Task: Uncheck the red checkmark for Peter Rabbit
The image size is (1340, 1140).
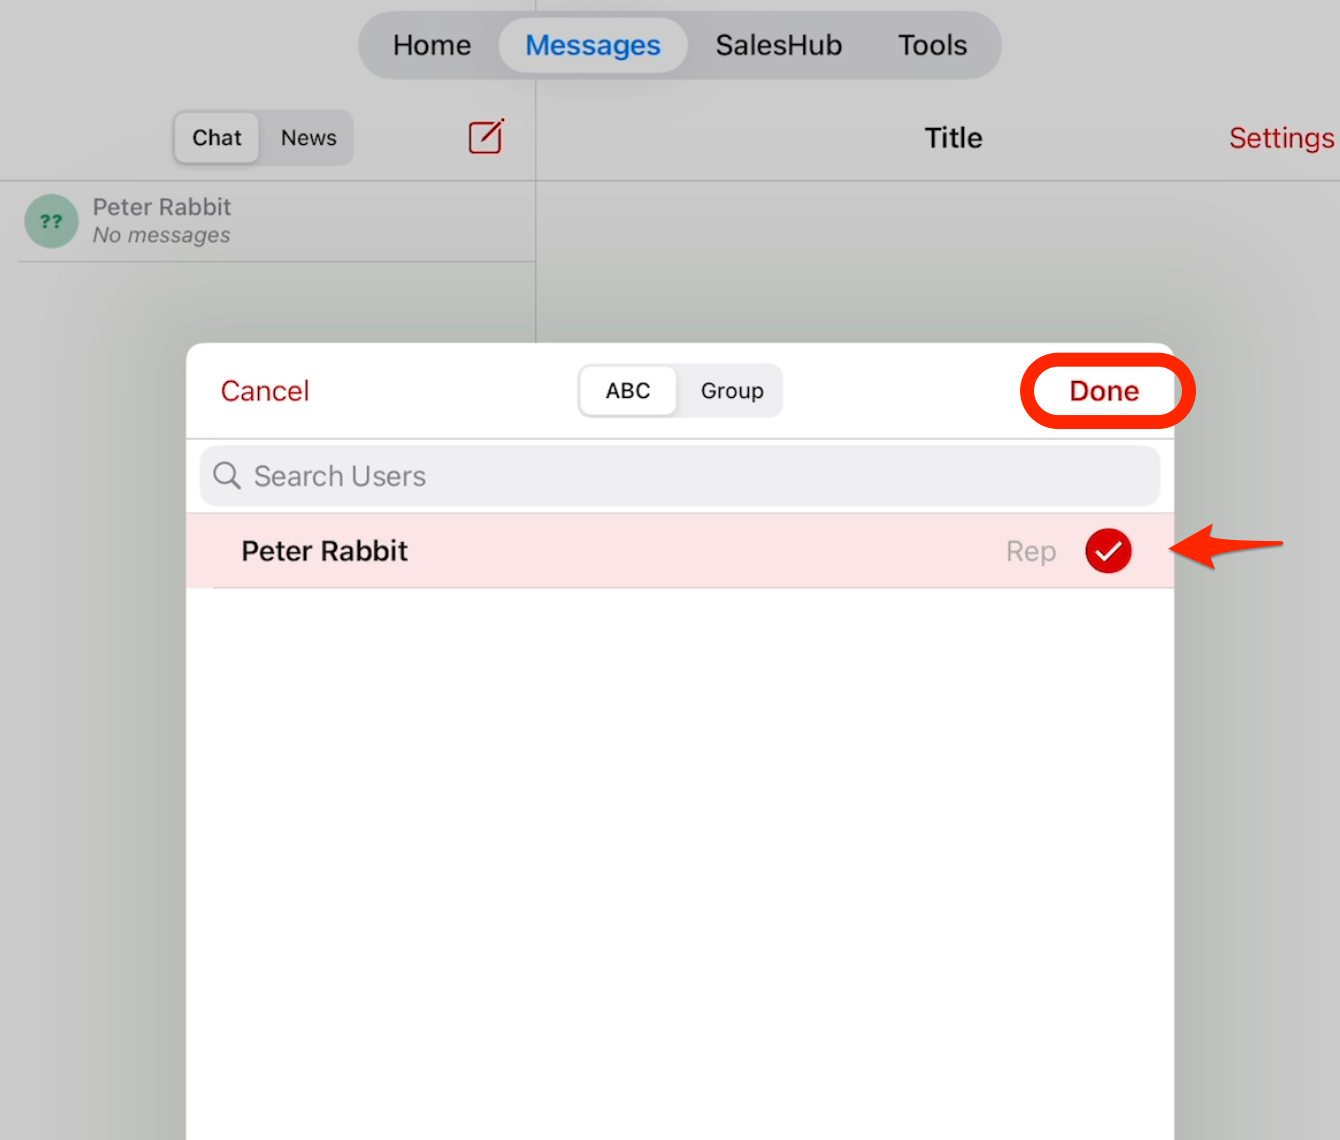Action: pyautogui.click(x=1108, y=551)
